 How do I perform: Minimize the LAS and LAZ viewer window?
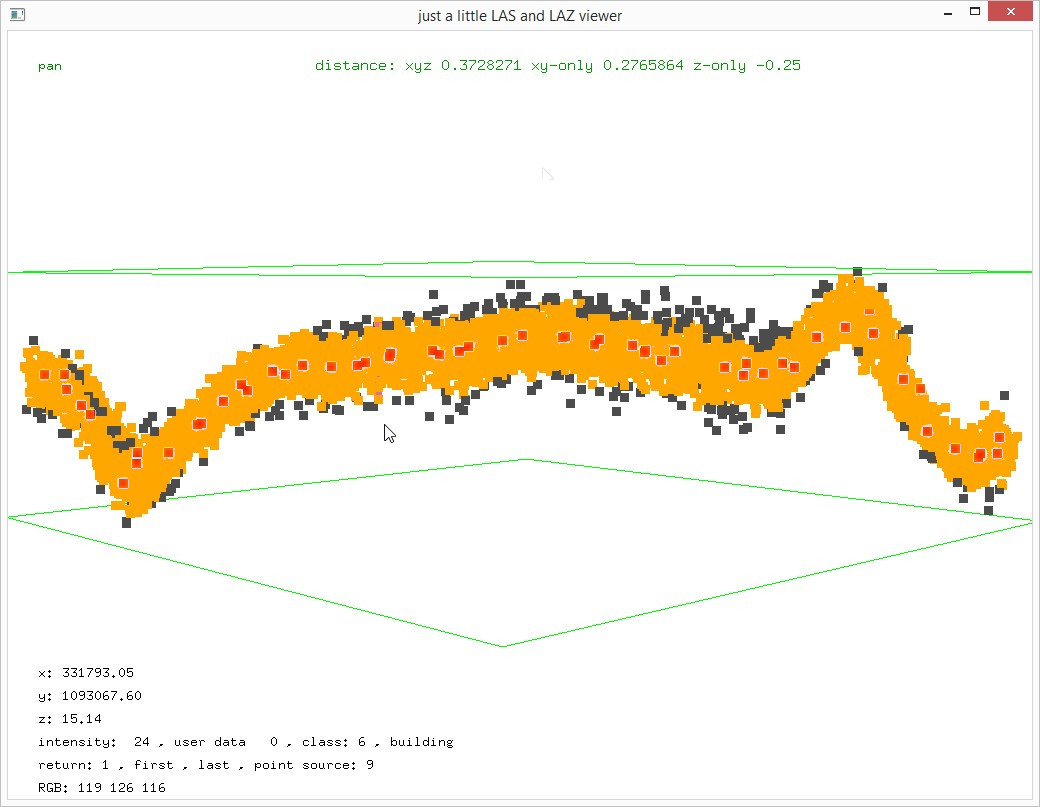(948, 13)
